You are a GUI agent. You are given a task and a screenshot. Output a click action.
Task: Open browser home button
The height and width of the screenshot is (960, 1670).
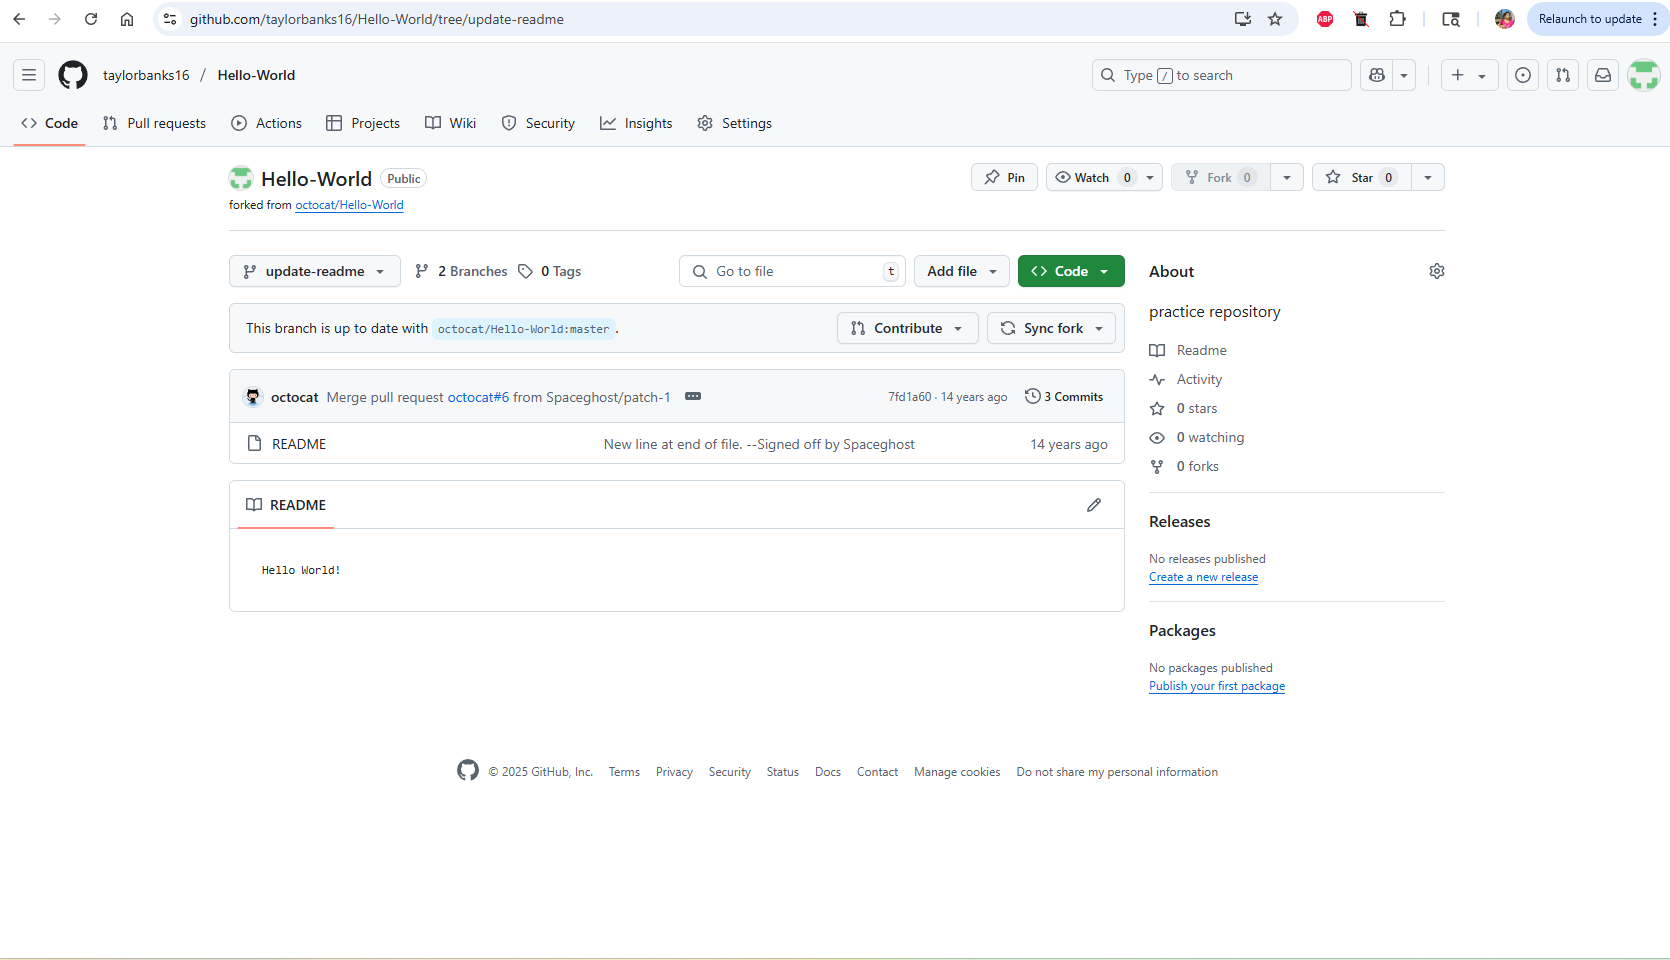click(x=127, y=19)
